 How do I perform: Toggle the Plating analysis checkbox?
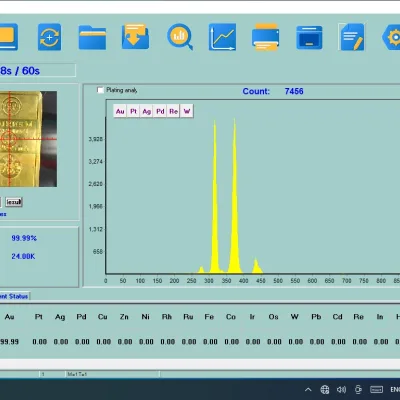pos(100,90)
